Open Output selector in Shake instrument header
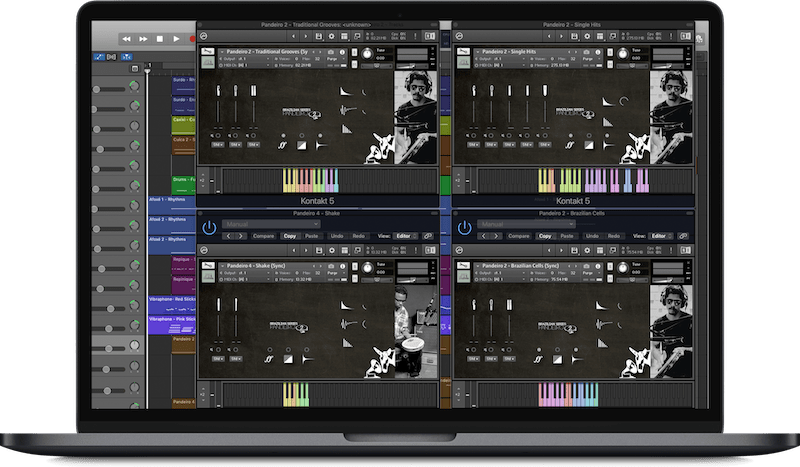The height and width of the screenshot is (467, 800). [x=245, y=273]
